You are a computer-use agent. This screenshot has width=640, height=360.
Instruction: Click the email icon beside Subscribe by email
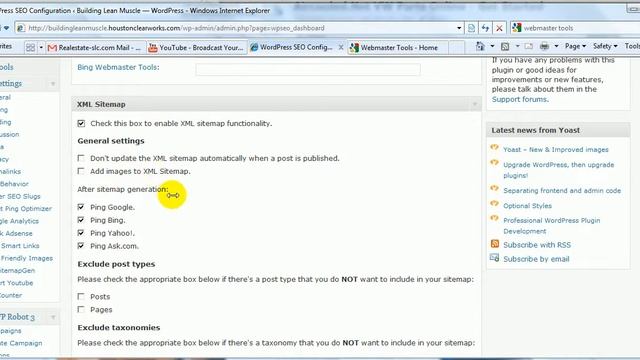(495, 258)
